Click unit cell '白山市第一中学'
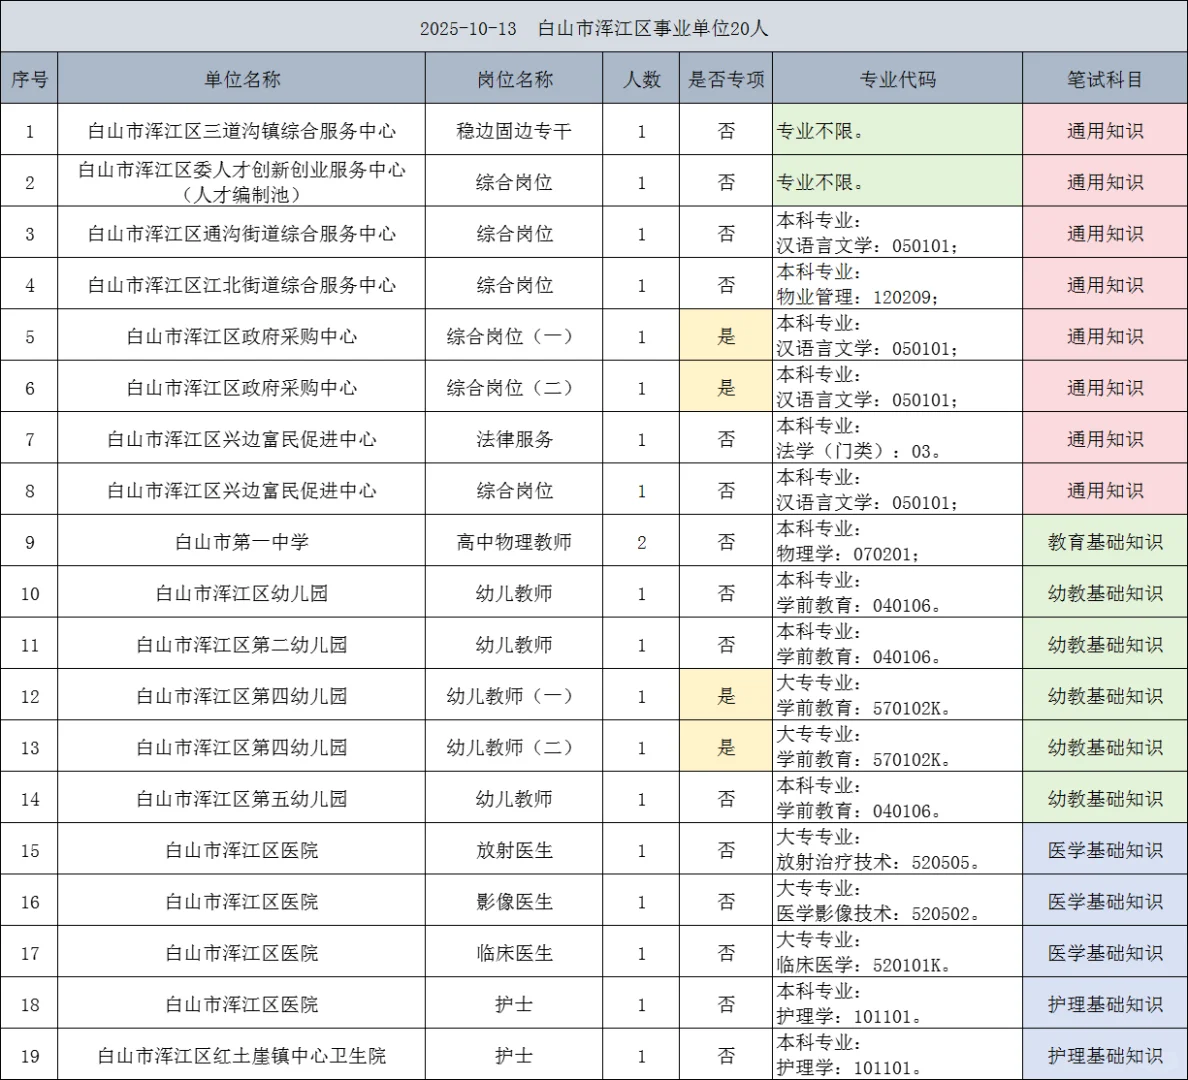1188x1080 pixels. tap(242, 542)
